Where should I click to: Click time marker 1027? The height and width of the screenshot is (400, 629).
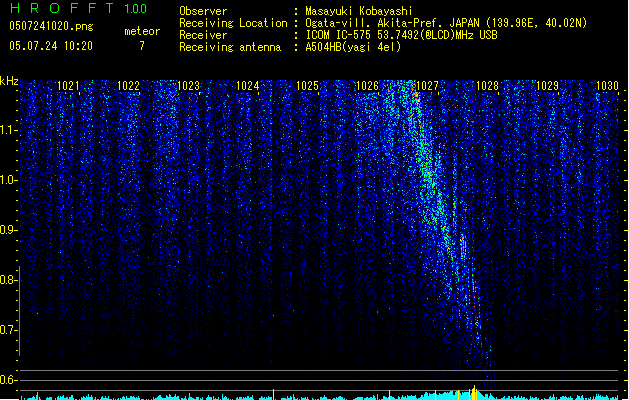(428, 86)
